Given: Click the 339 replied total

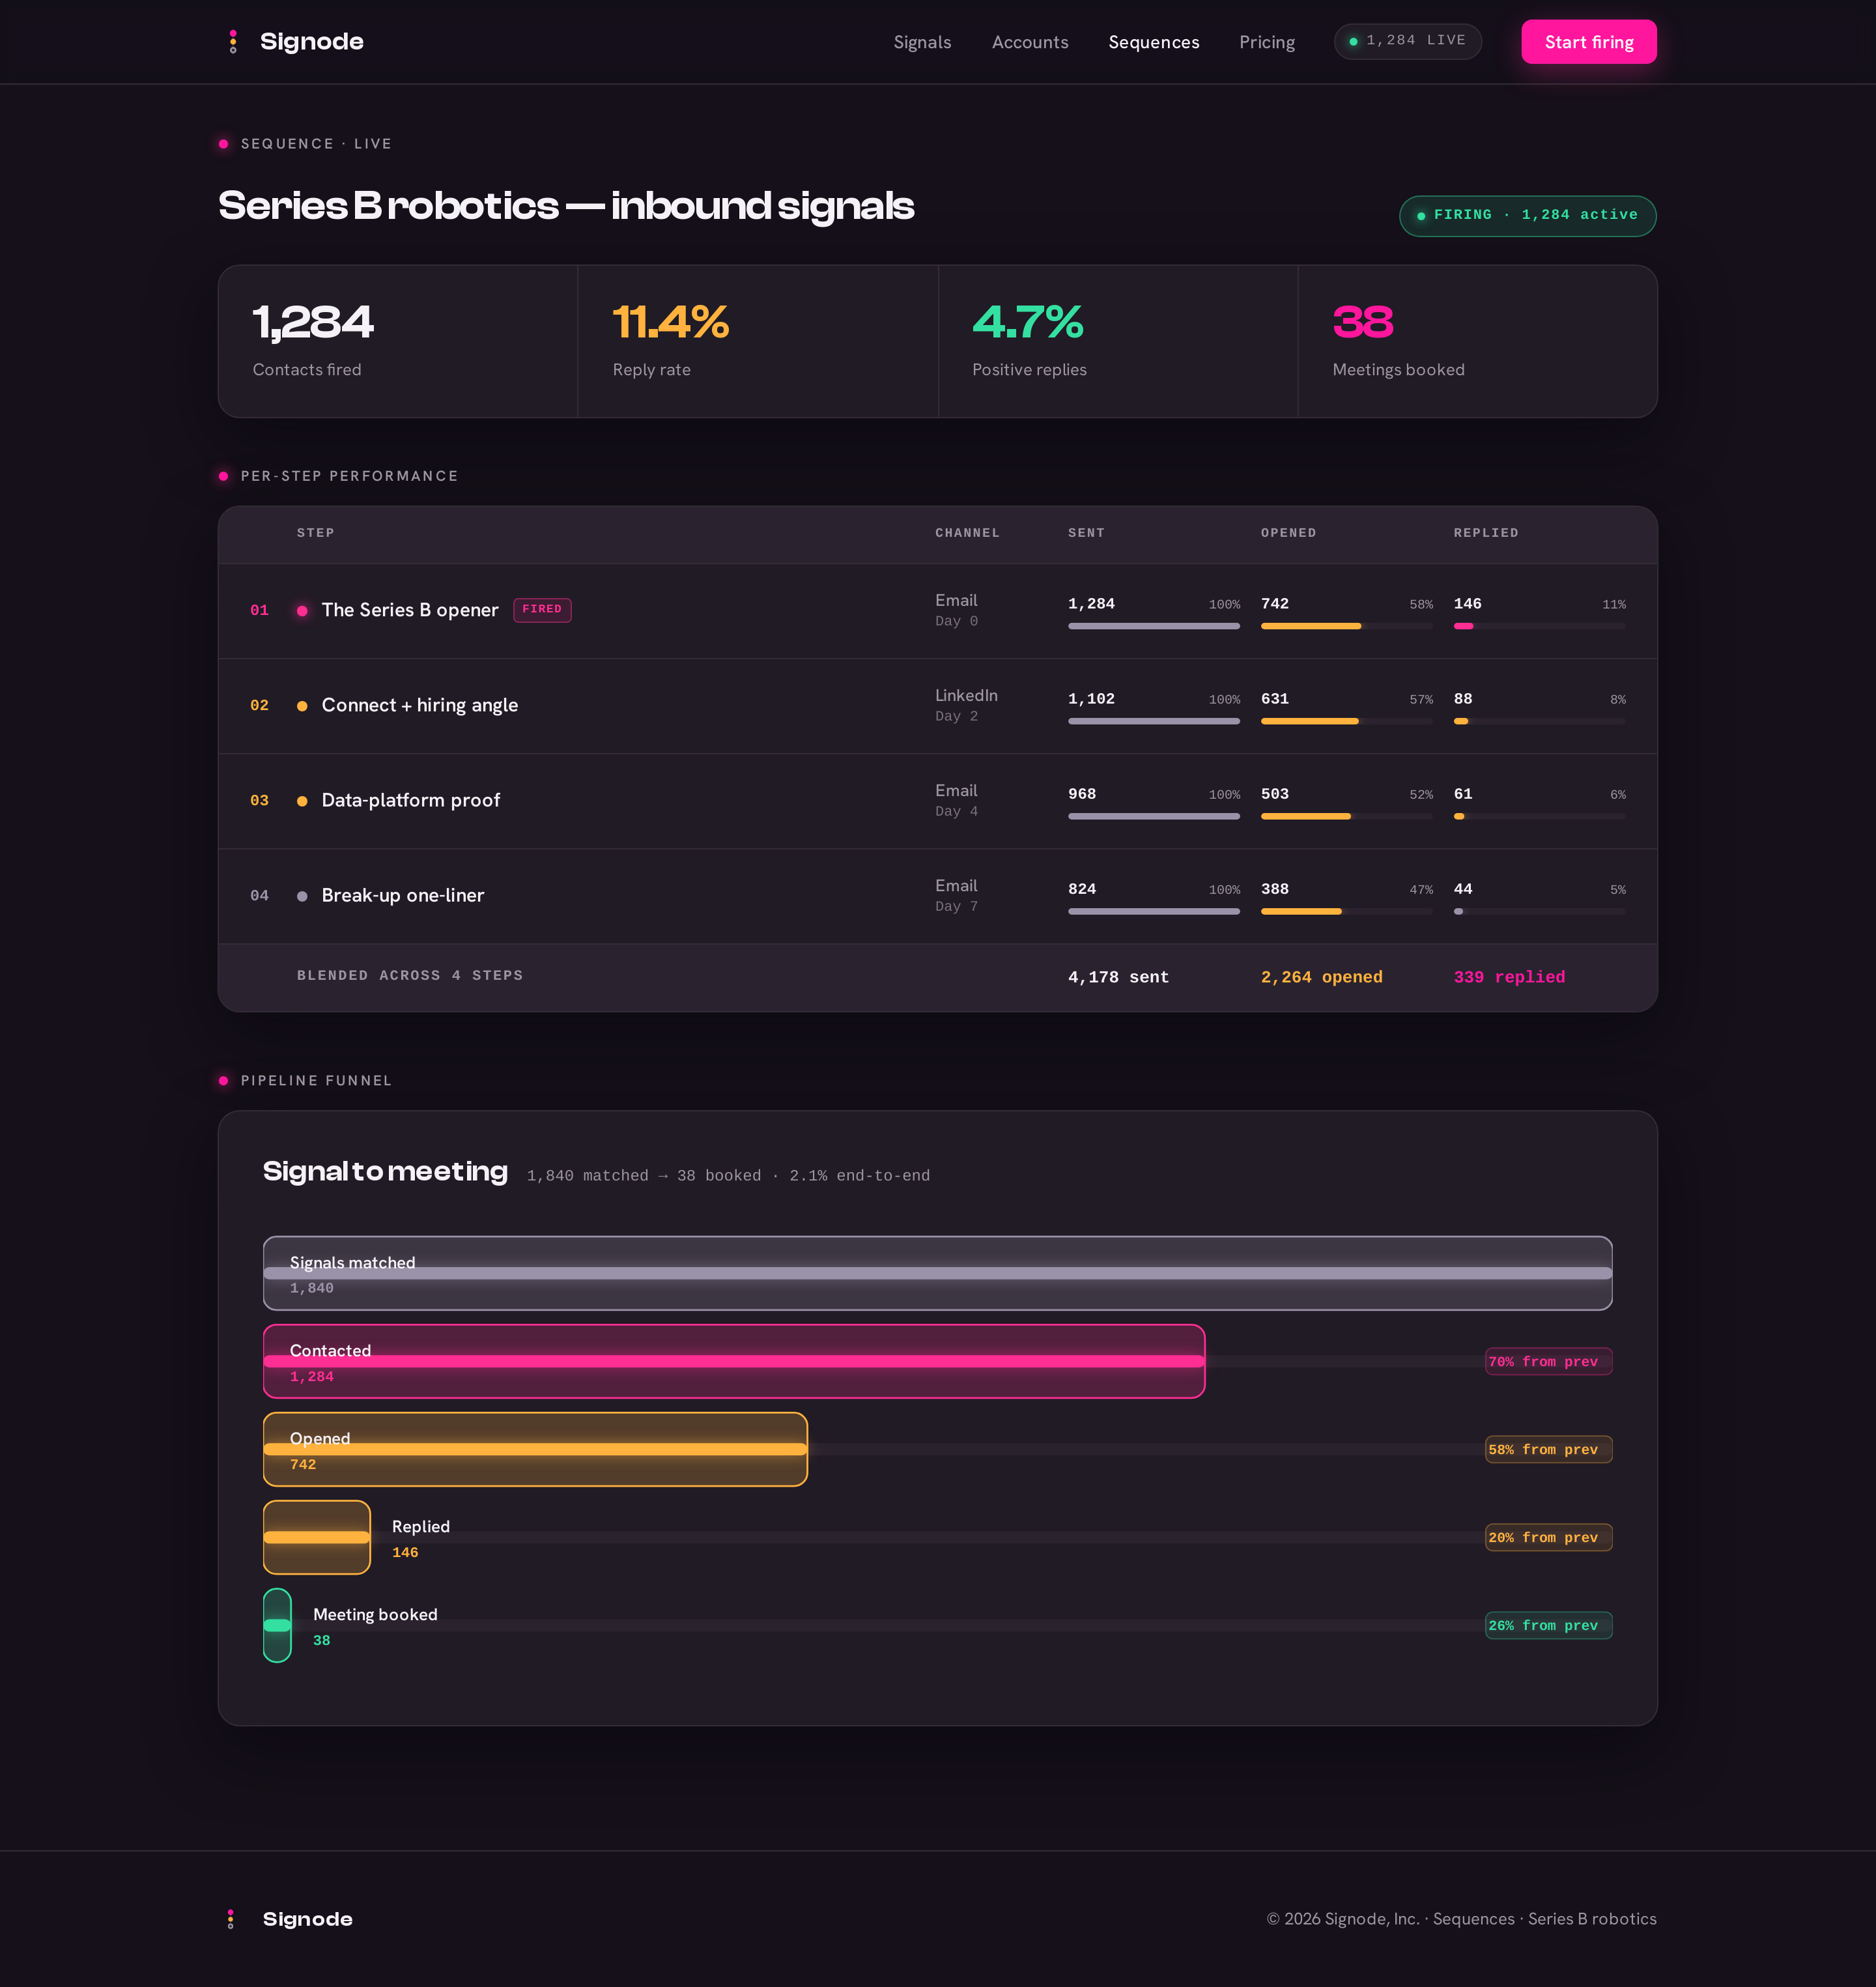Looking at the screenshot, I should 1509,977.
